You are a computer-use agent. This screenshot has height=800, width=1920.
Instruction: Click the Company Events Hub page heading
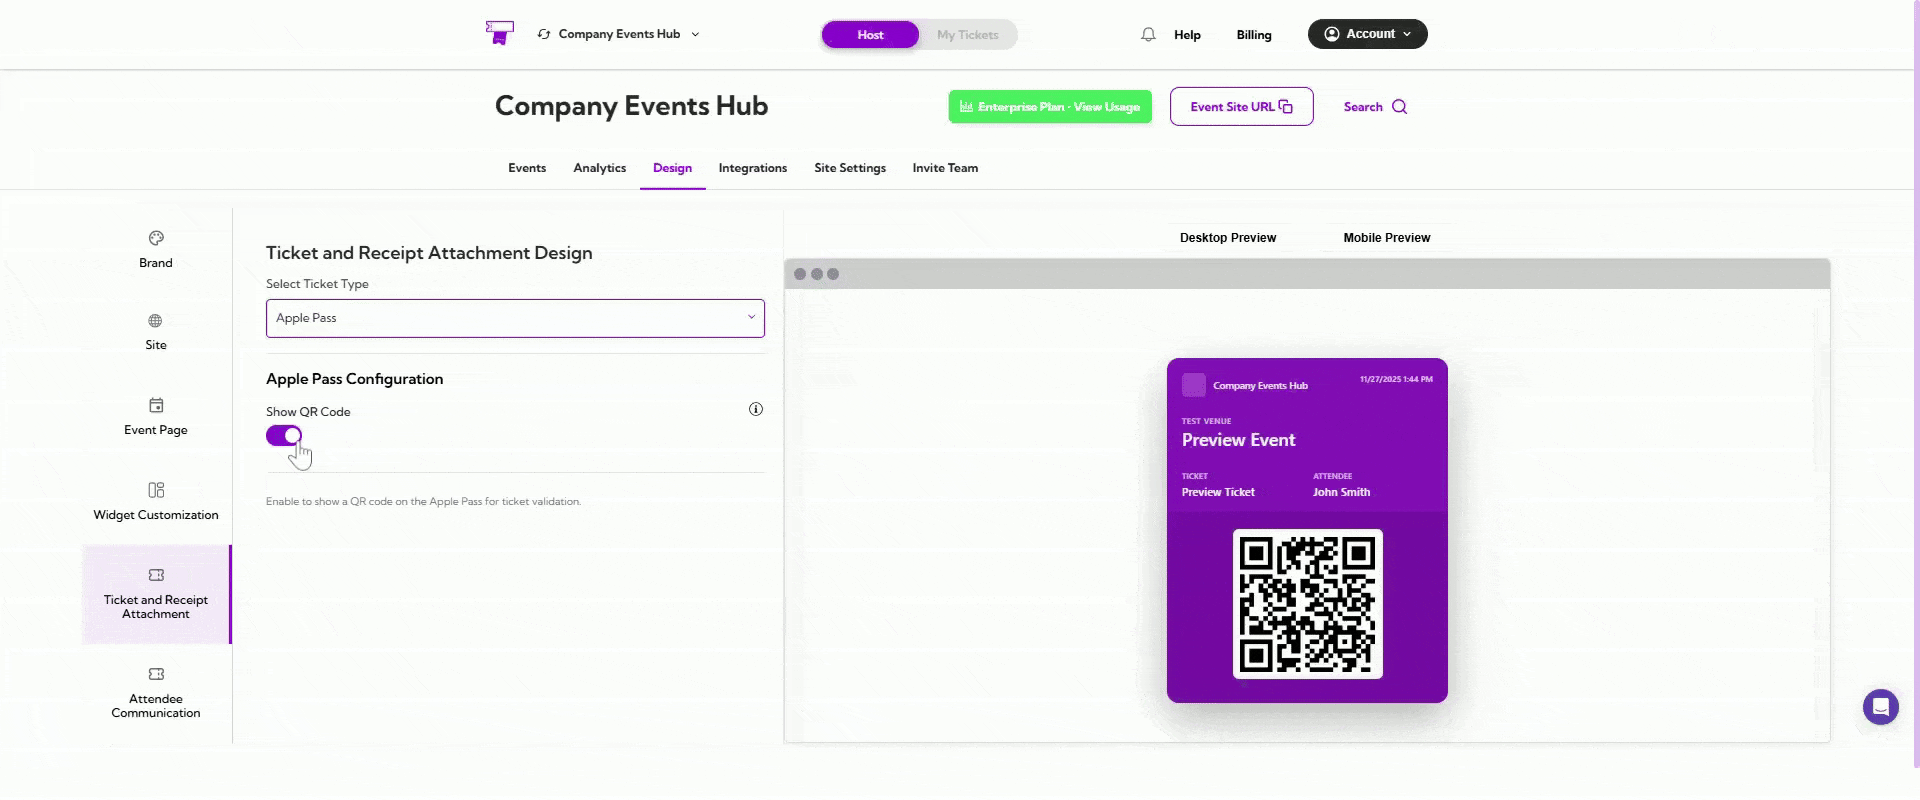tap(631, 106)
